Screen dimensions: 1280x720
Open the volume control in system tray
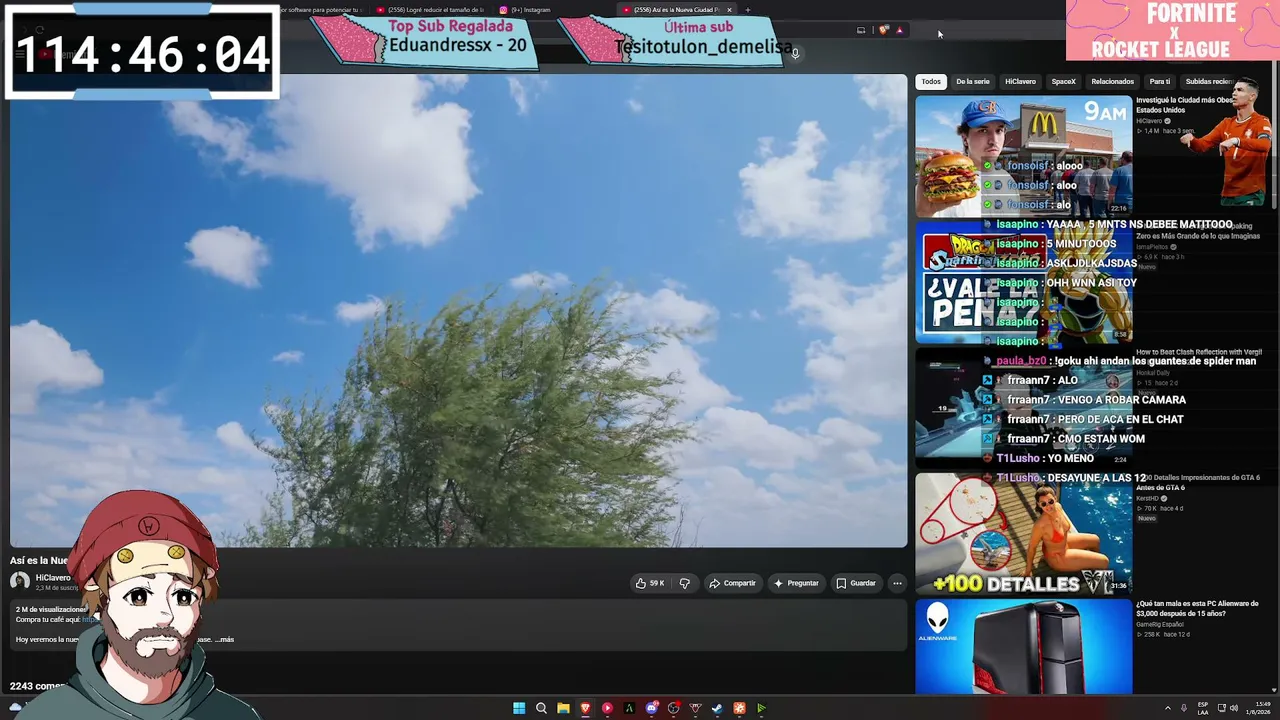click(x=1236, y=708)
